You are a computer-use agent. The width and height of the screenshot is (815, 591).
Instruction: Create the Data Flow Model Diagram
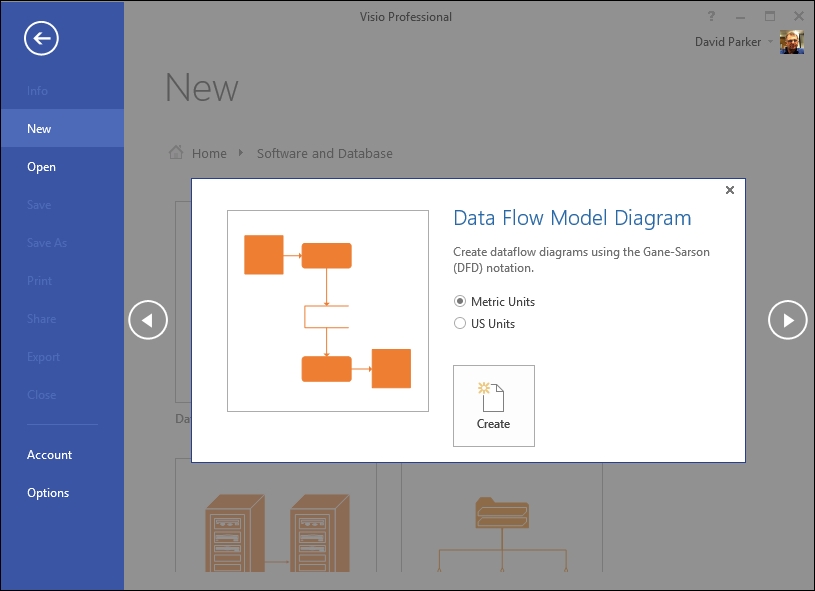(x=493, y=404)
